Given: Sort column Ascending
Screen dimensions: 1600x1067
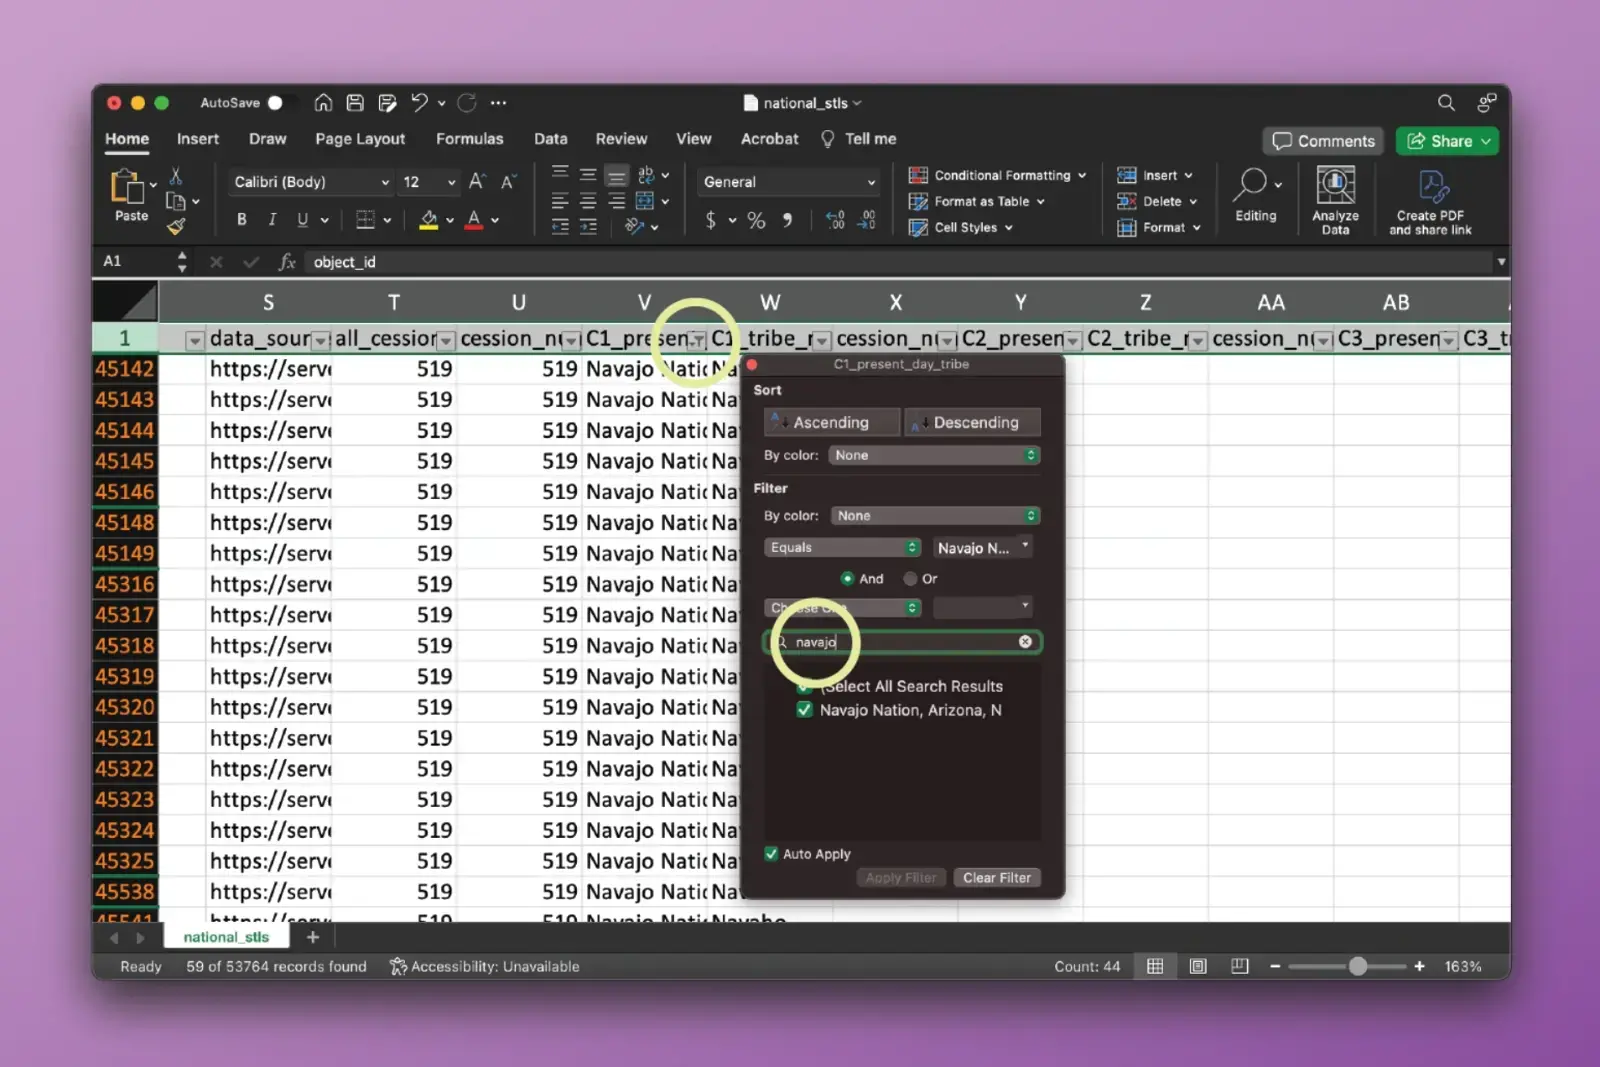Looking at the screenshot, I should 832,422.
